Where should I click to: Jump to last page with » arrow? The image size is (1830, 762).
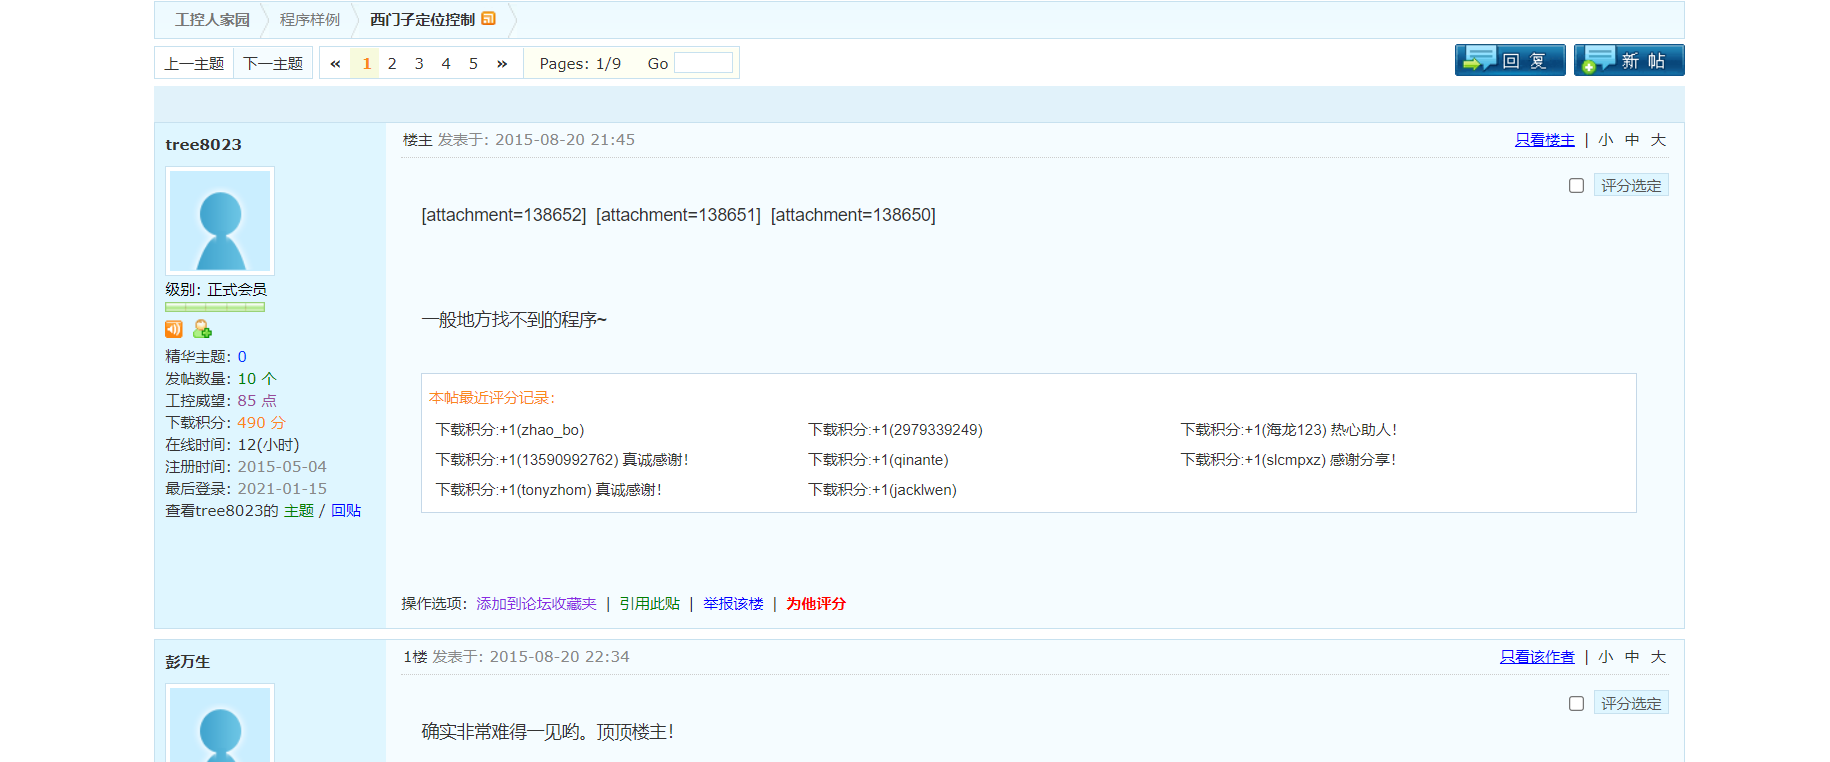(502, 63)
